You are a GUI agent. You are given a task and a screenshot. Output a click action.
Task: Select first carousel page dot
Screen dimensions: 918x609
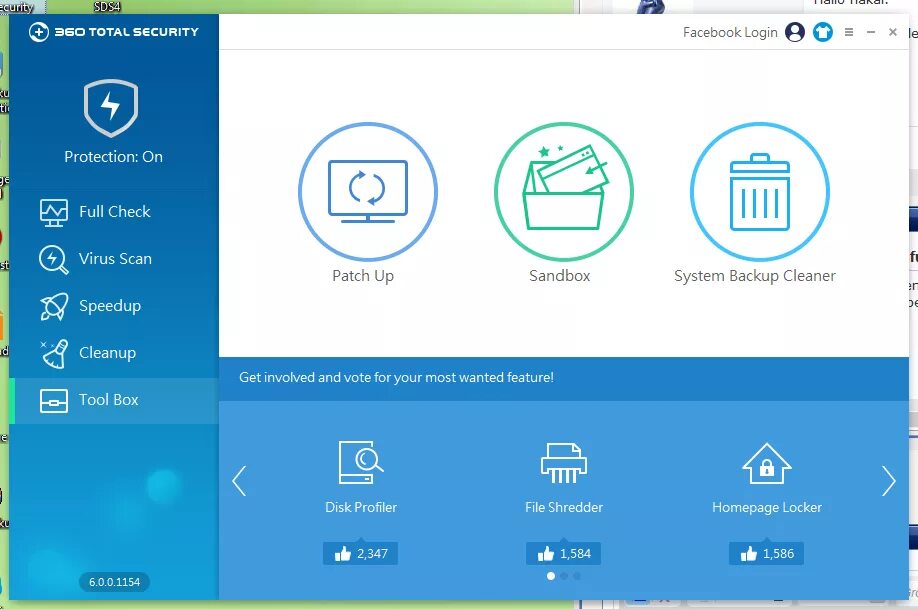click(x=550, y=576)
